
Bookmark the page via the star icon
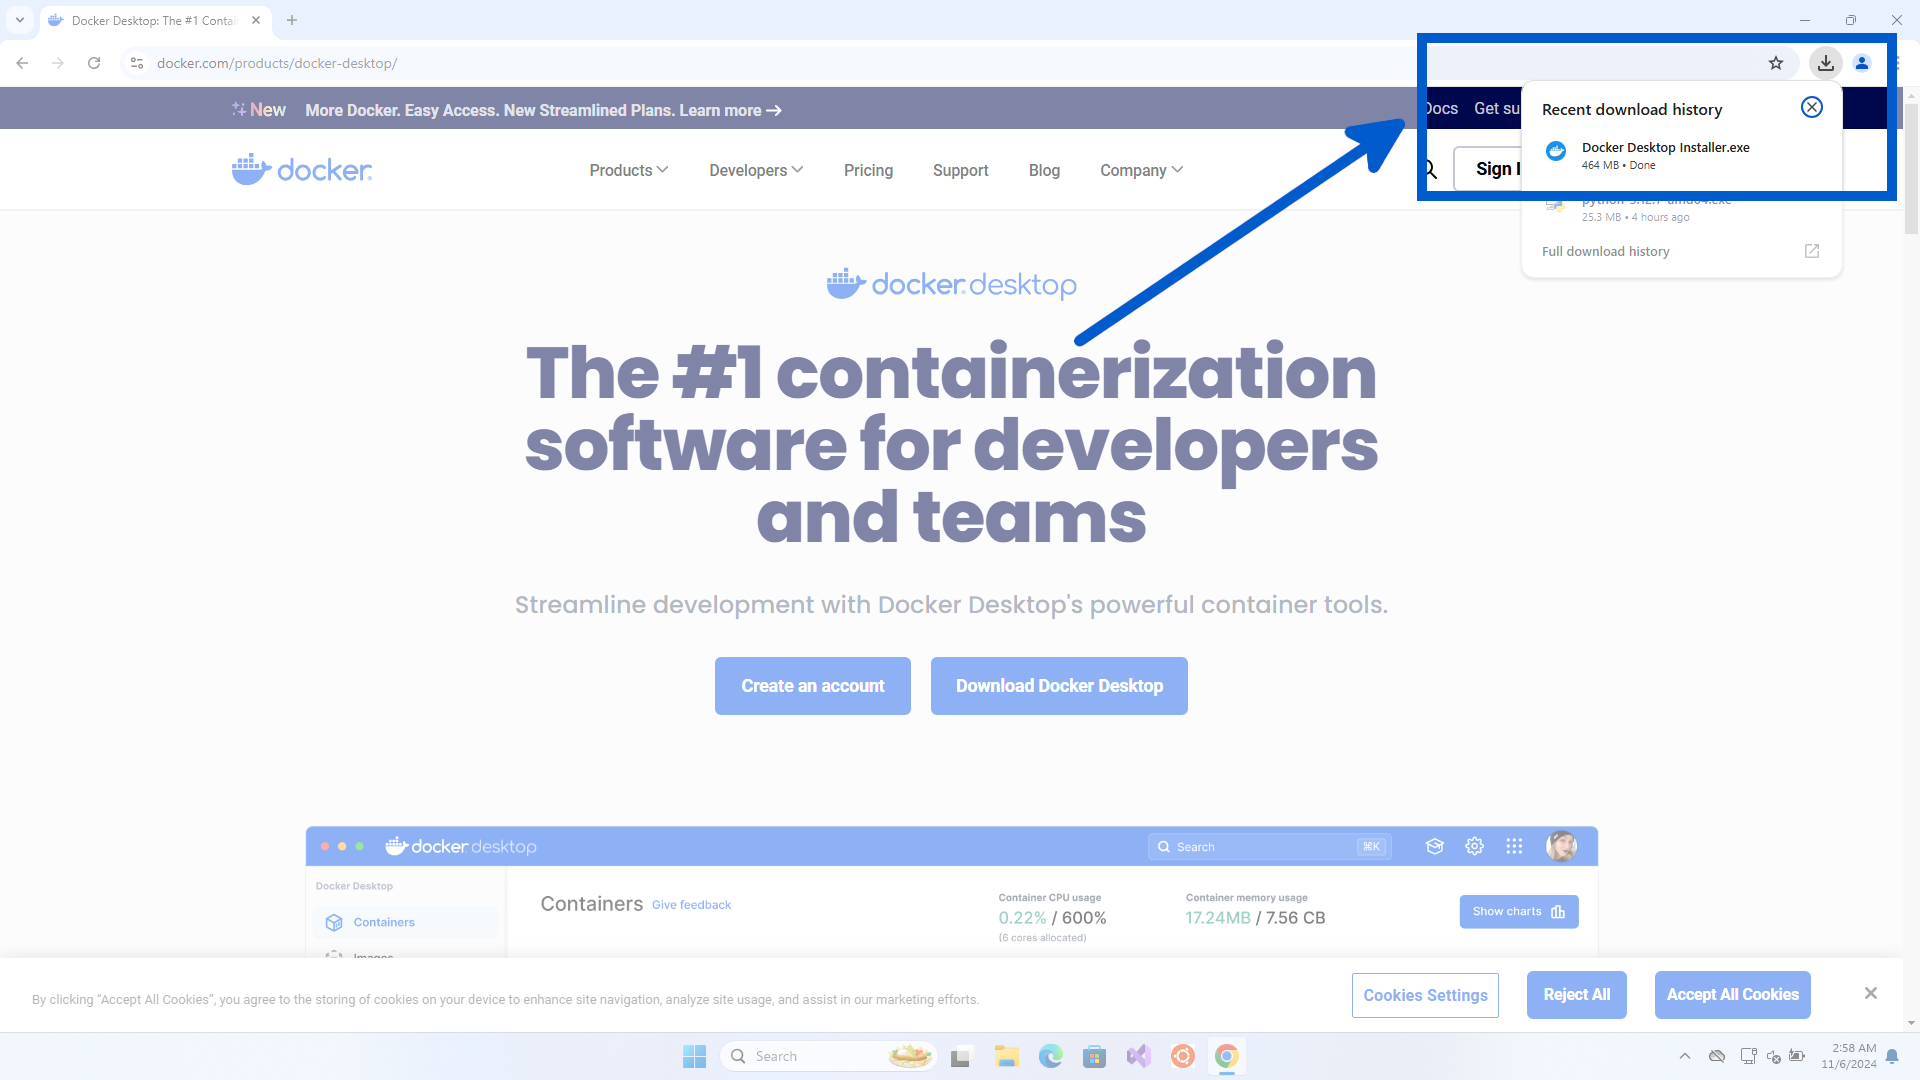(1775, 62)
